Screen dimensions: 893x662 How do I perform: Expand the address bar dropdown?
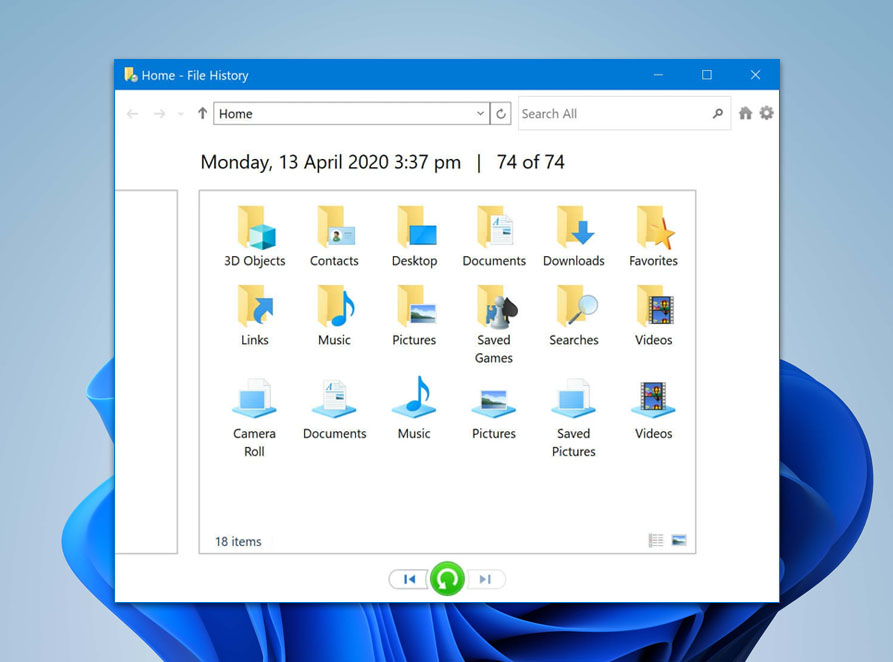point(480,113)
